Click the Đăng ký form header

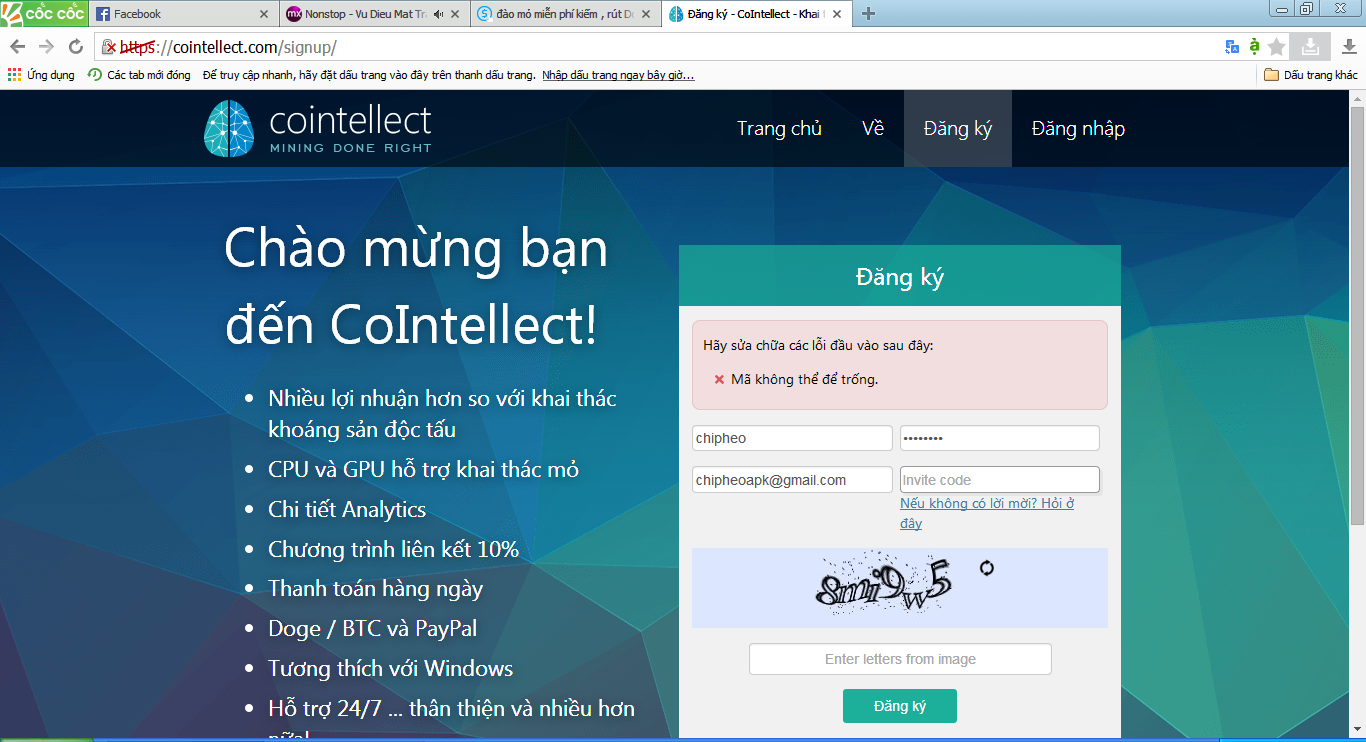coord(900,277)
